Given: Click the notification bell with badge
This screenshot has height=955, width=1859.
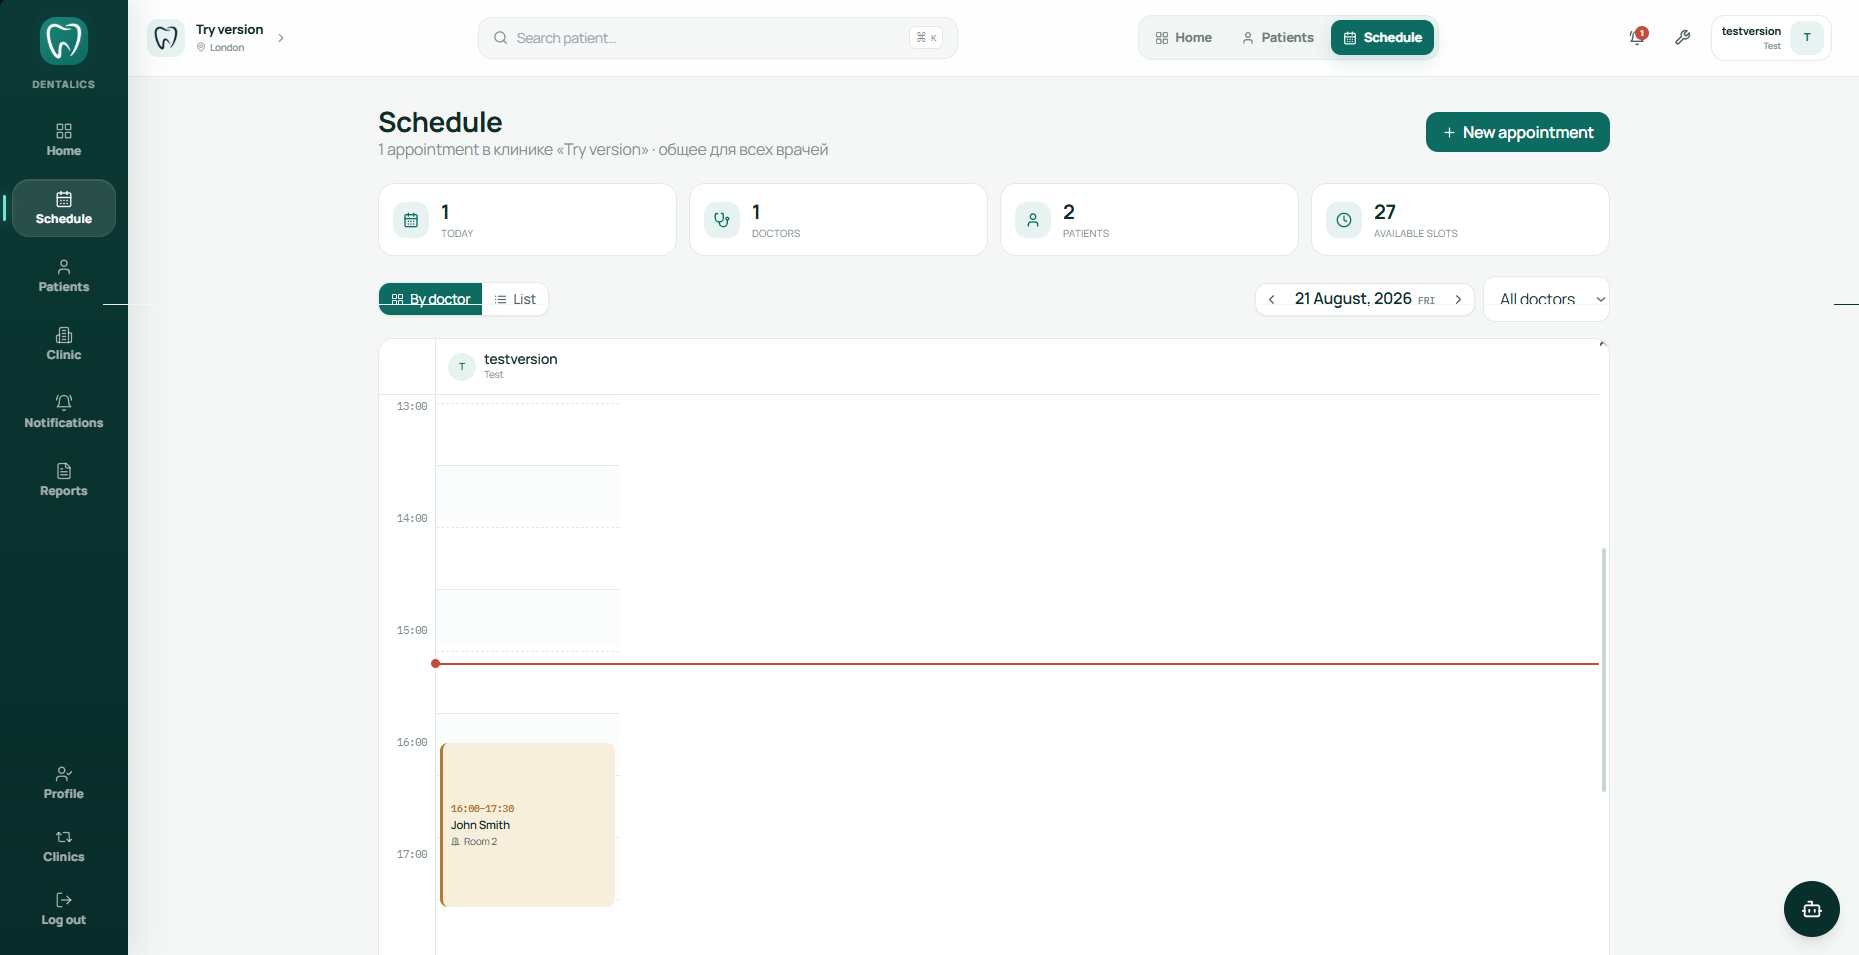Looking at the screenshot, I should coord(1637,37).
